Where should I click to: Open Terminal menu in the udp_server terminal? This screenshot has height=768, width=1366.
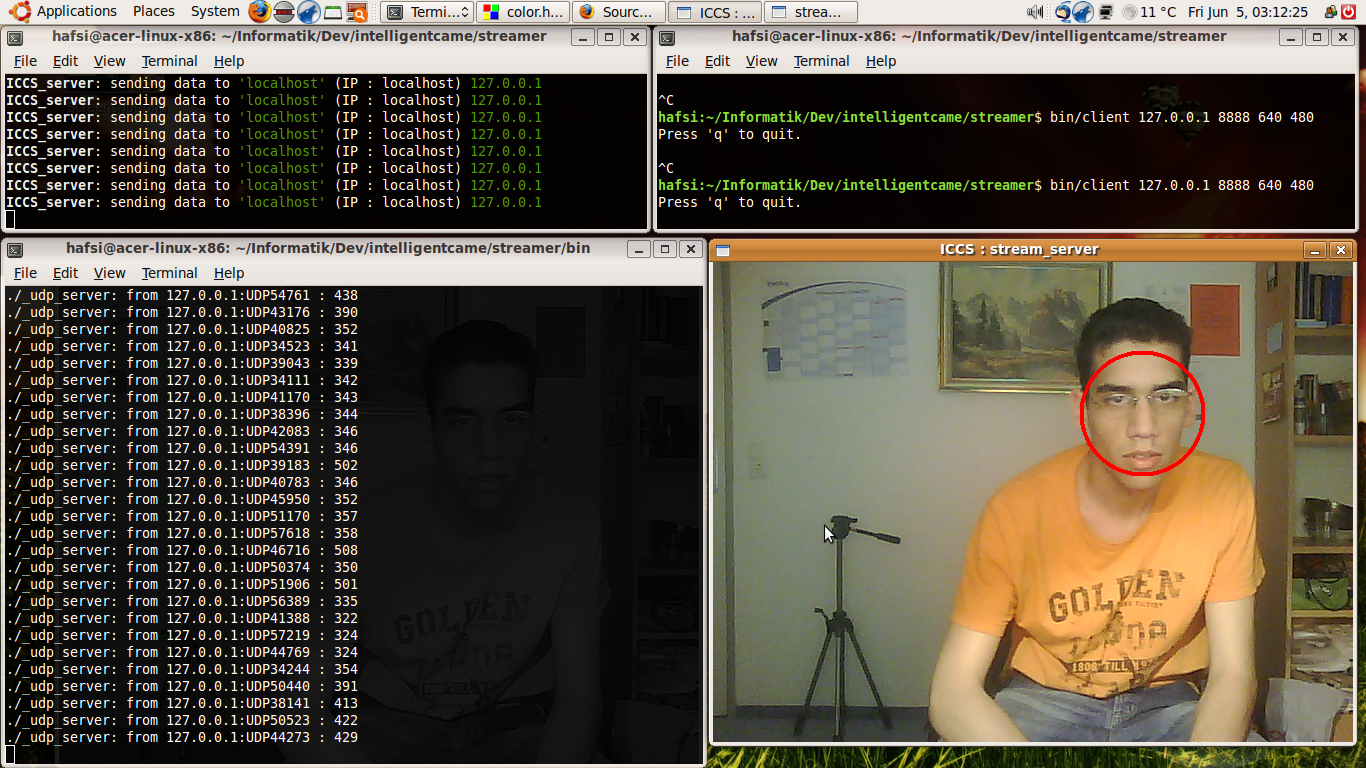pos(169,273)
